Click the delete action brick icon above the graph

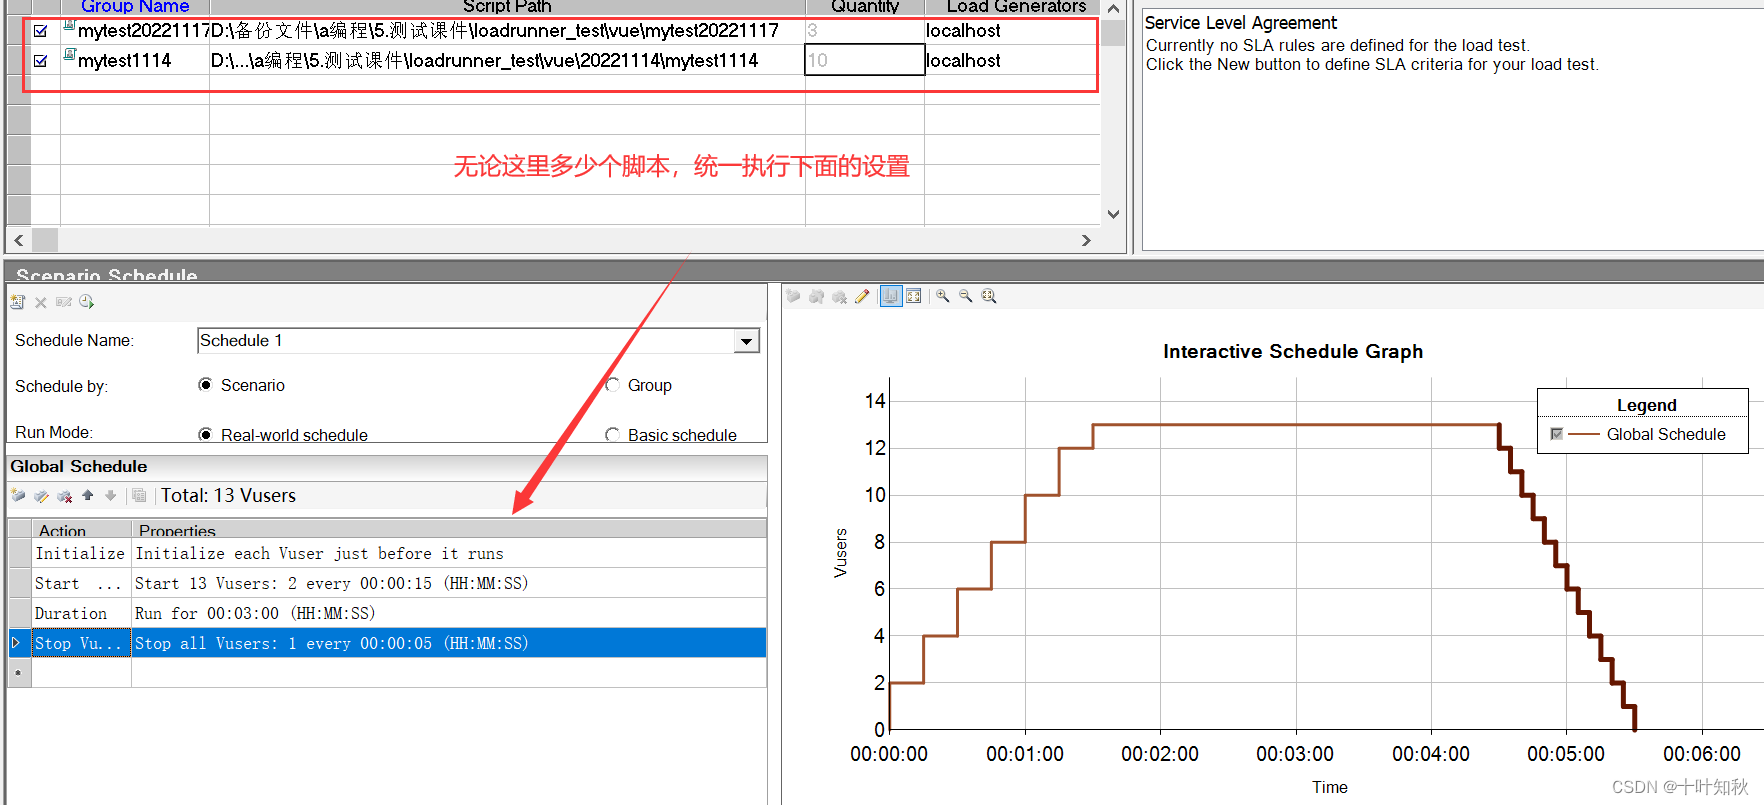point(839,296)
